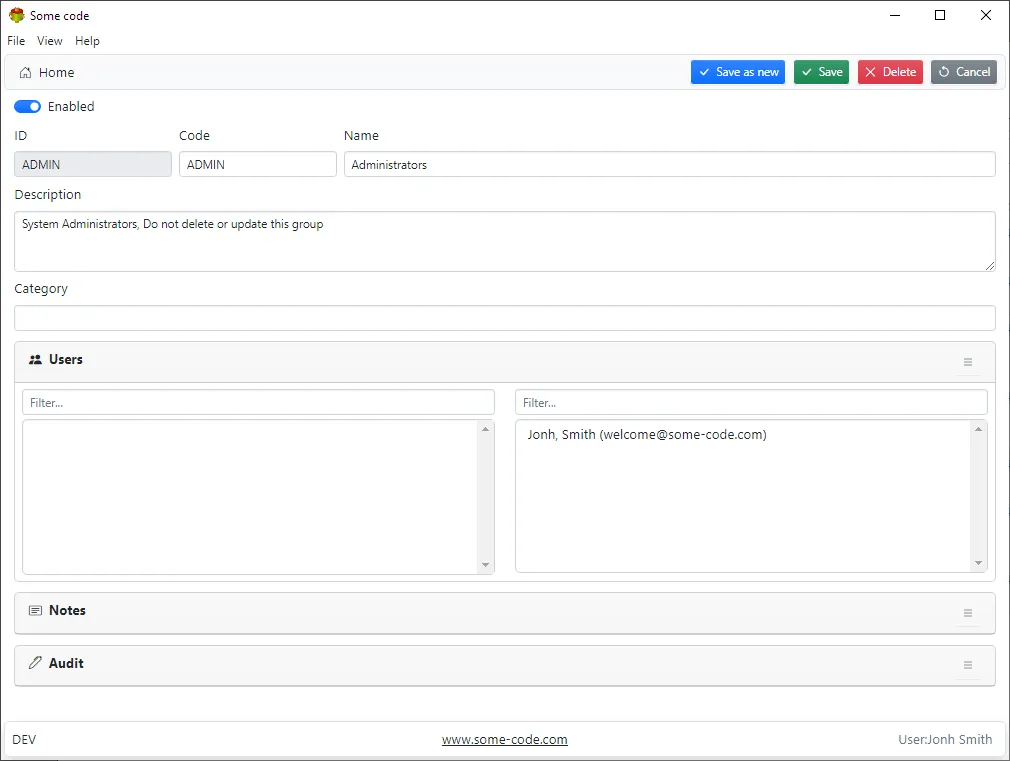The image size is (1010, 761).
Task: Toggle the Enabled switch off
Action: (27, 107)
